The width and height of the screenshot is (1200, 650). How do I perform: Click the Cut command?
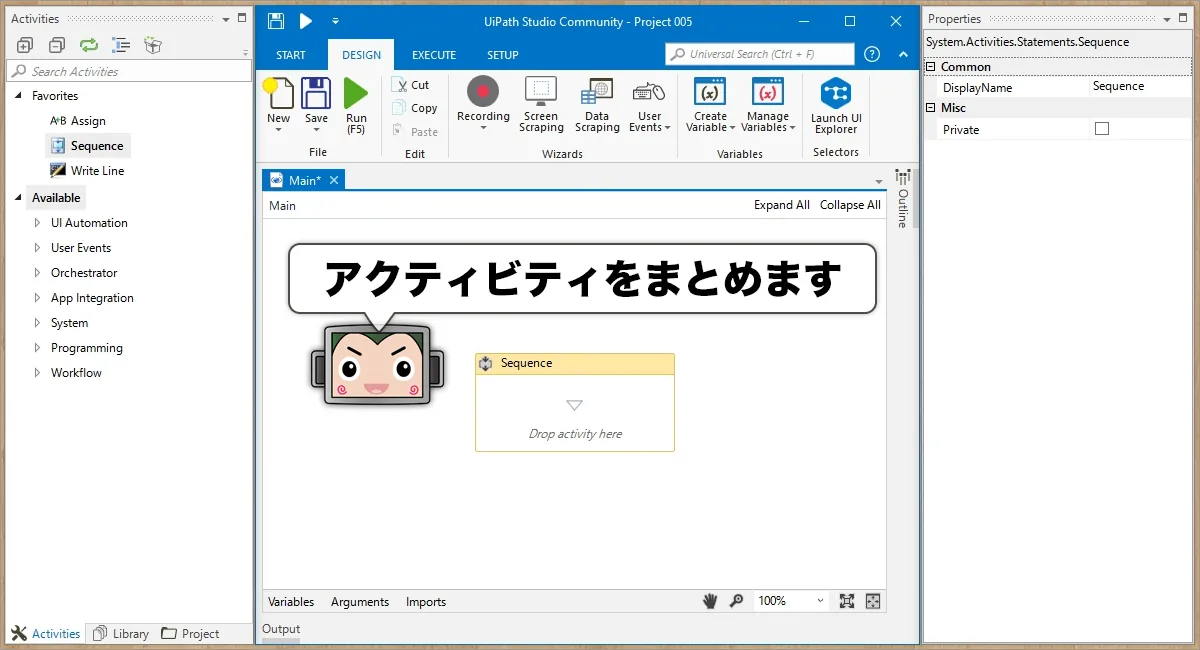pos(411,85)
